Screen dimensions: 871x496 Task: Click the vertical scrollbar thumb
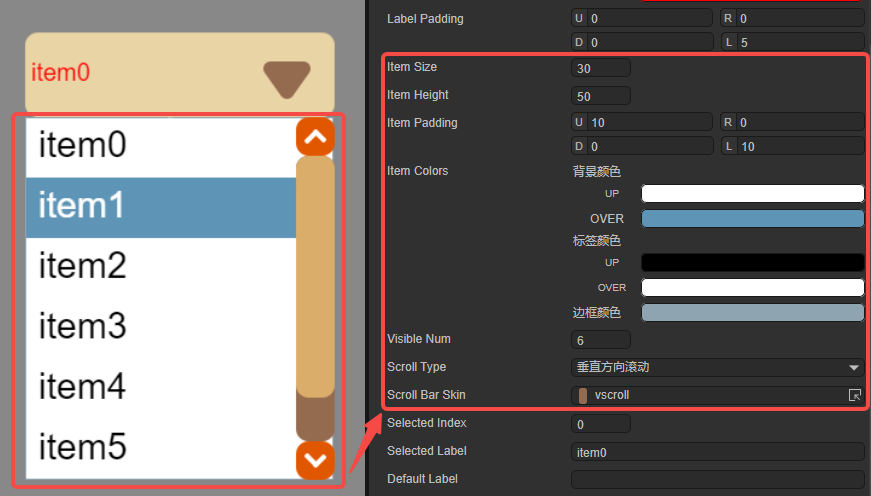tap(315, 277)
